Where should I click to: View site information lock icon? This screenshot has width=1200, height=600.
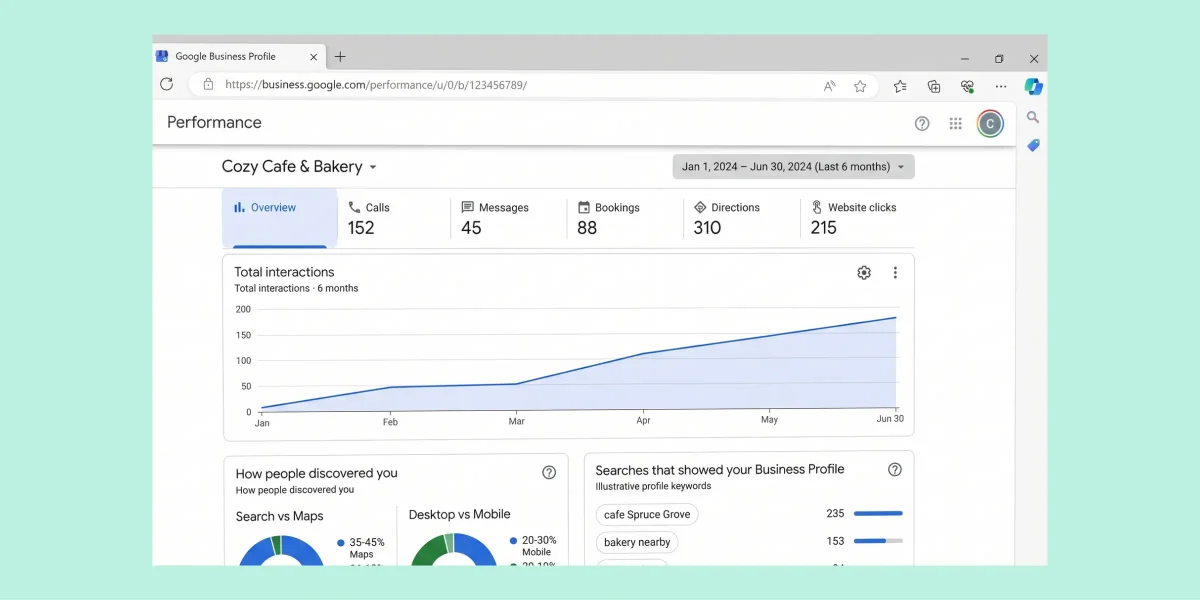[x=208, y=85]
